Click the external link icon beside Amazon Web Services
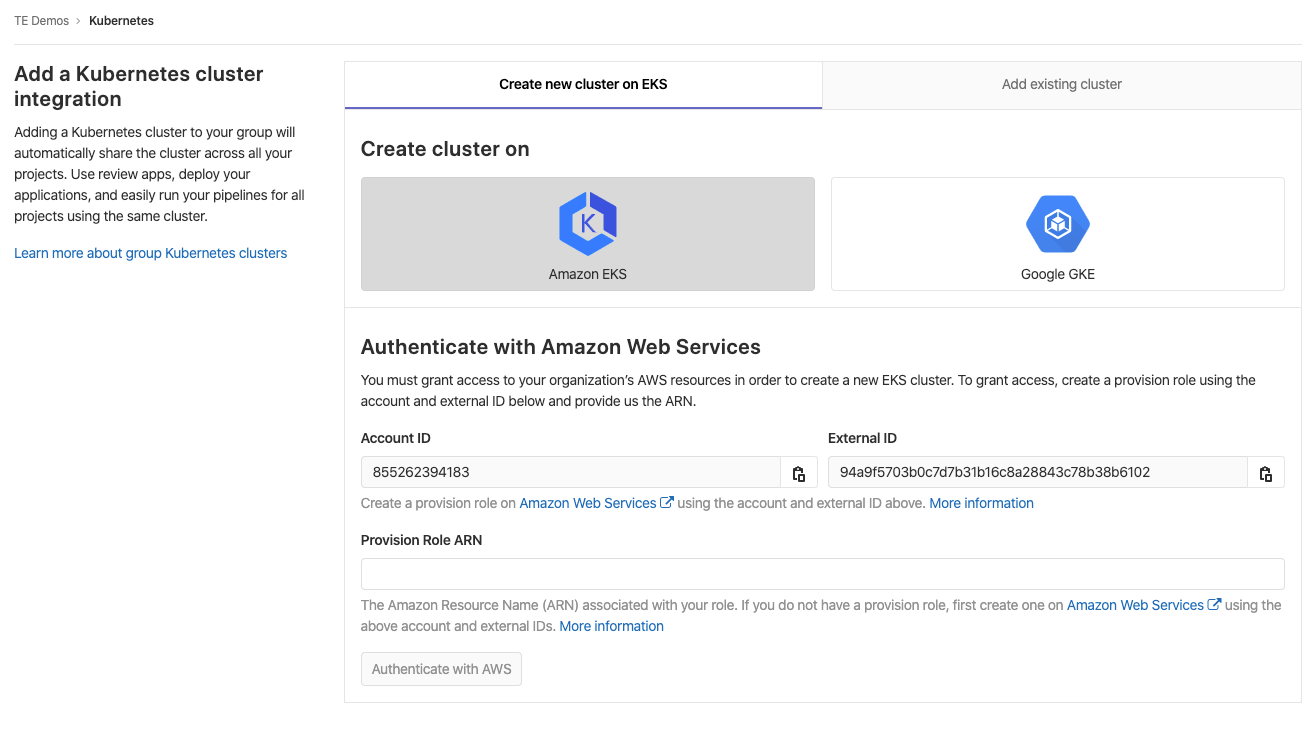Image resolution: width=1312 pixels, height=739 pixels. 669,502
